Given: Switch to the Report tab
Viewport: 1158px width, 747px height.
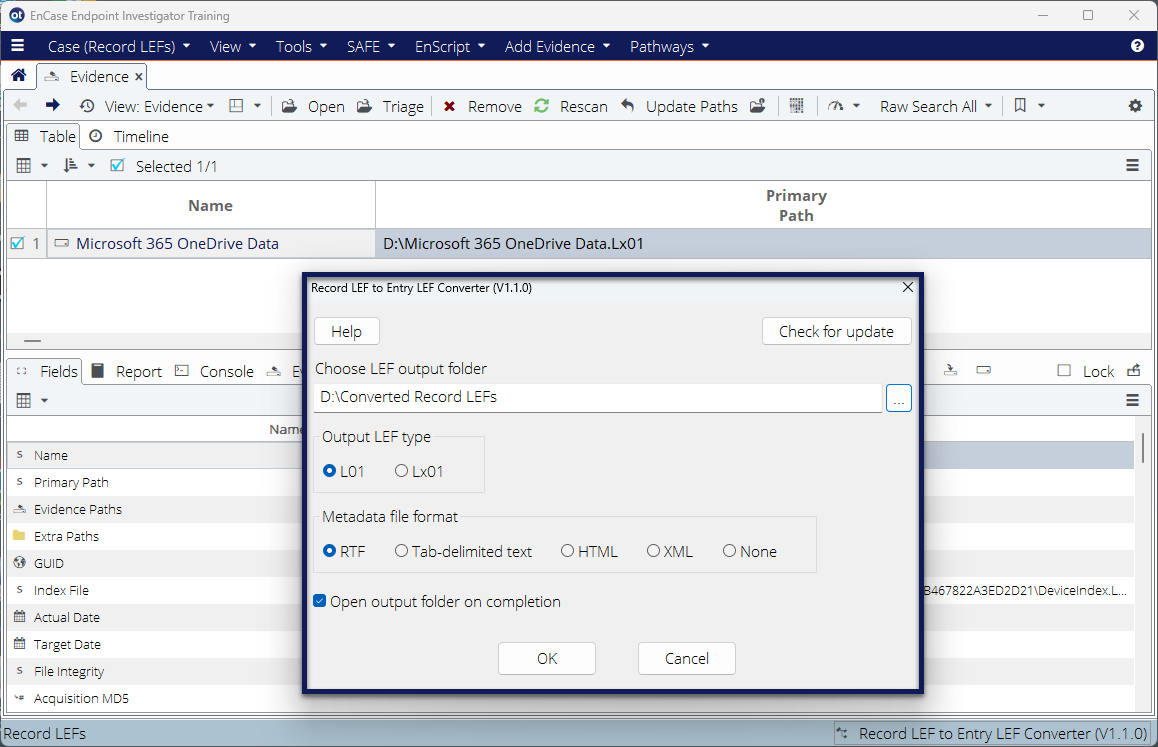Looking at the screenshot, I should (x=126, y=371).
